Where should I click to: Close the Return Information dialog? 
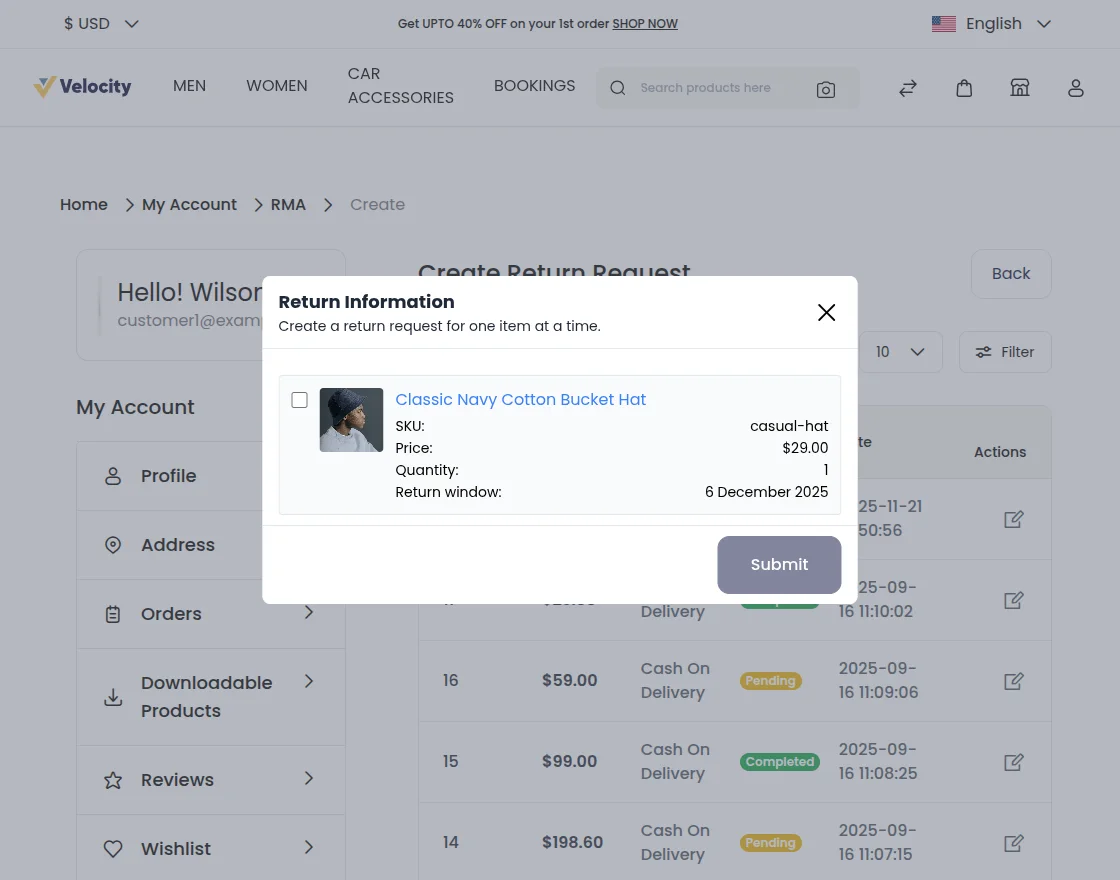click(x=826, y=313)
